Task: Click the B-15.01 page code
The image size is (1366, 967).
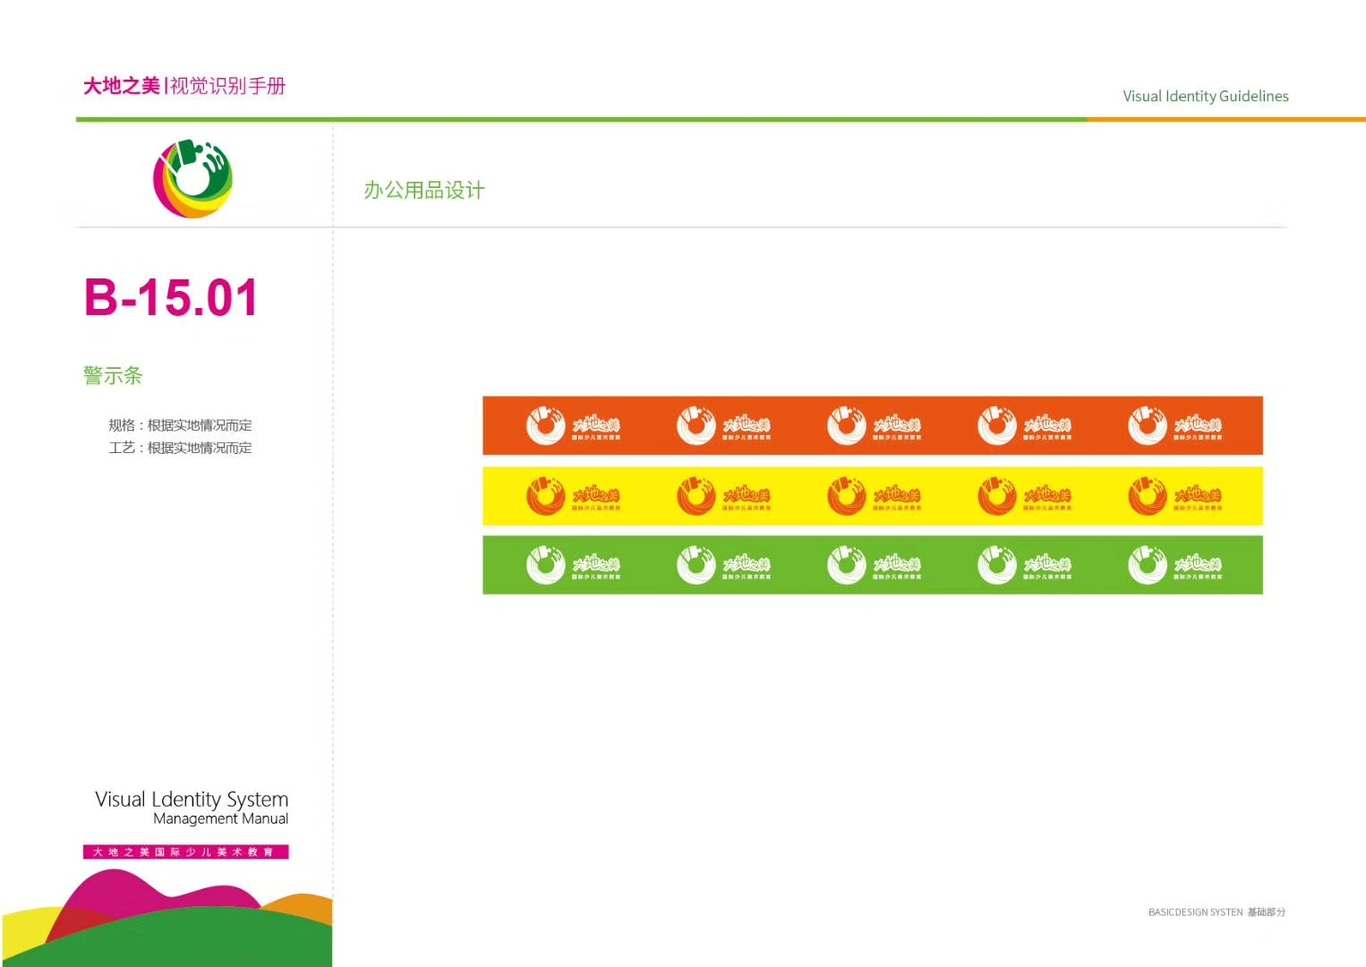Action: click(171, 298)
